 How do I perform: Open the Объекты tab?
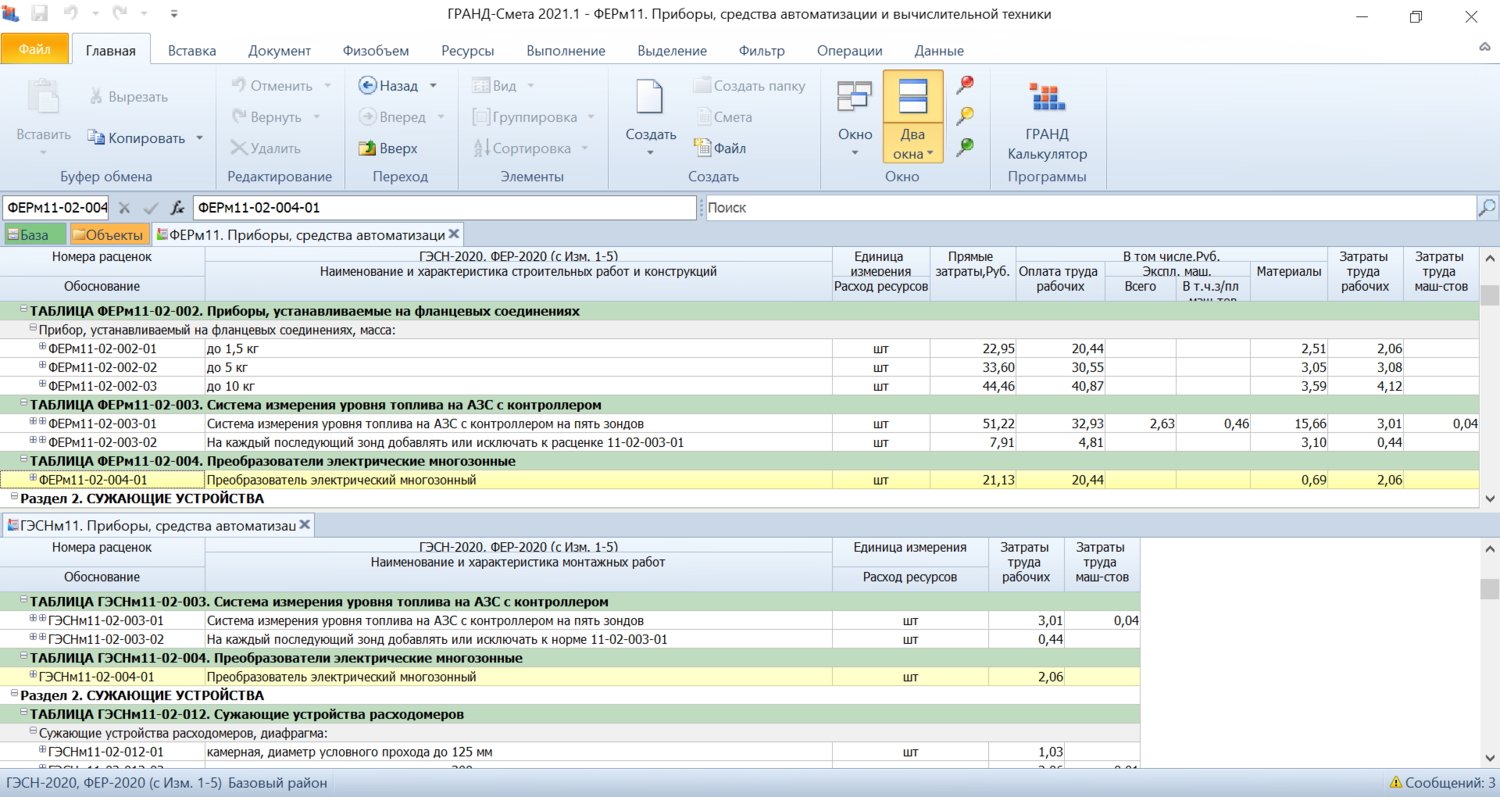tap(107, 234)
